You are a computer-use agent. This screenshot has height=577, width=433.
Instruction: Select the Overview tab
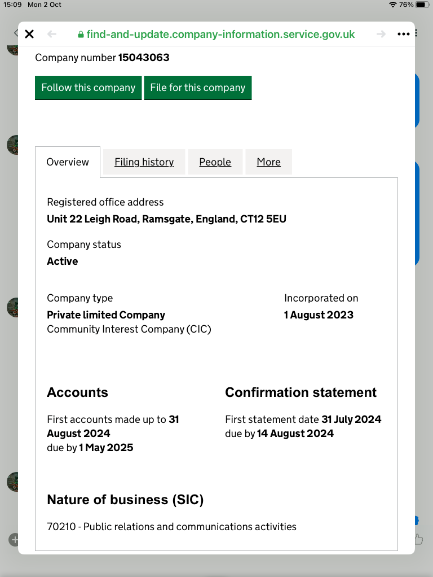click(68, 162)
